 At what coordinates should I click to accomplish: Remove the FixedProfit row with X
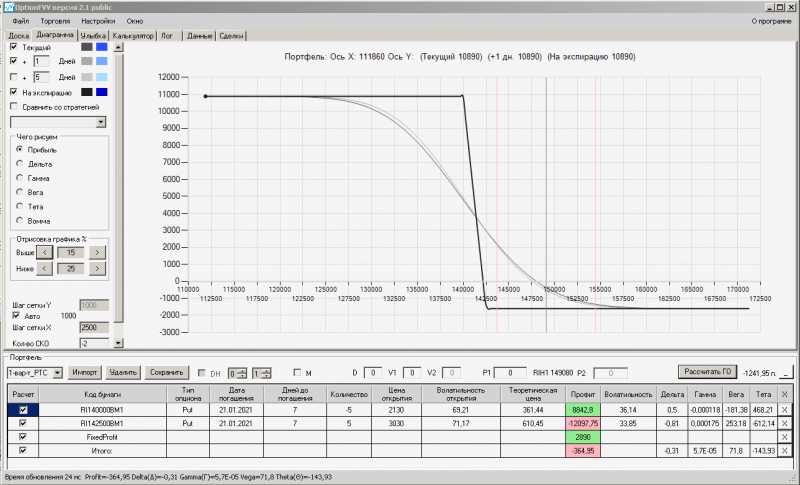(785, 437)
